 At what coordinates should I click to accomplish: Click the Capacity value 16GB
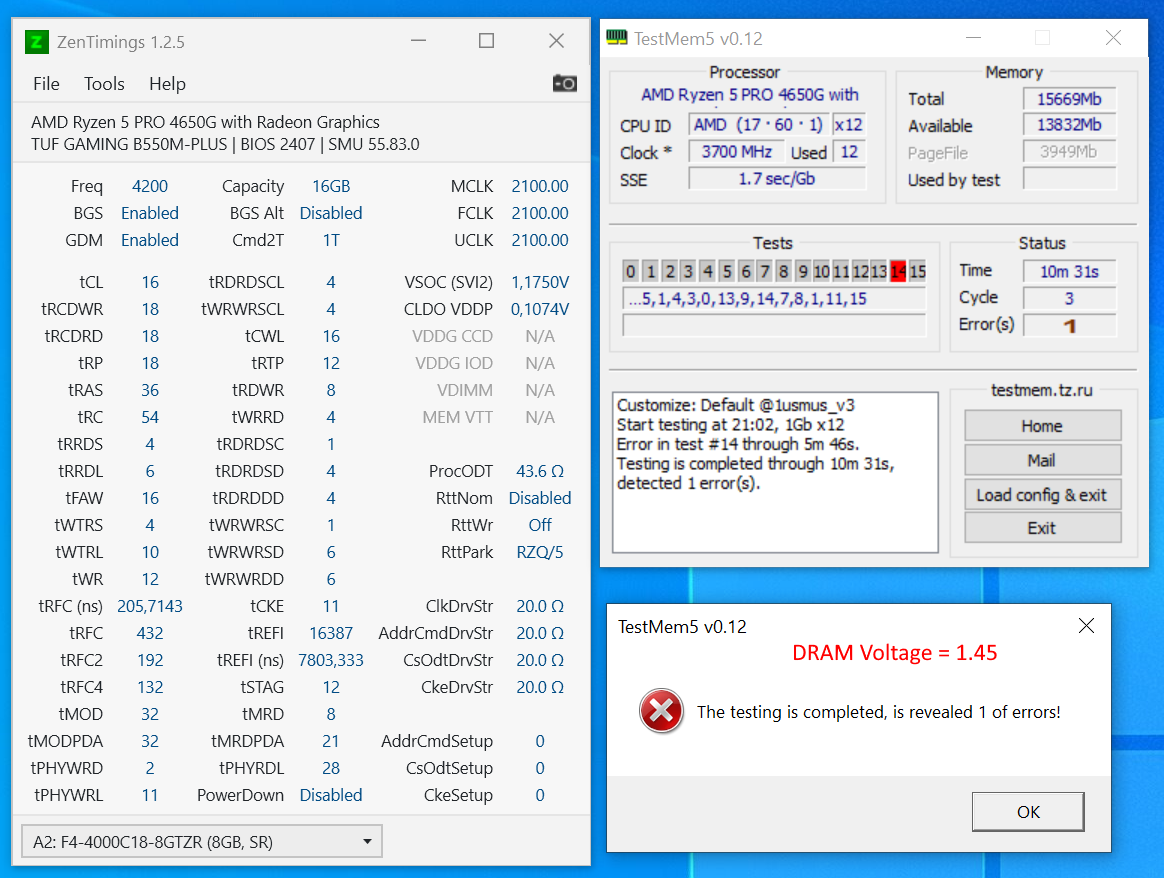pos(331,186)
